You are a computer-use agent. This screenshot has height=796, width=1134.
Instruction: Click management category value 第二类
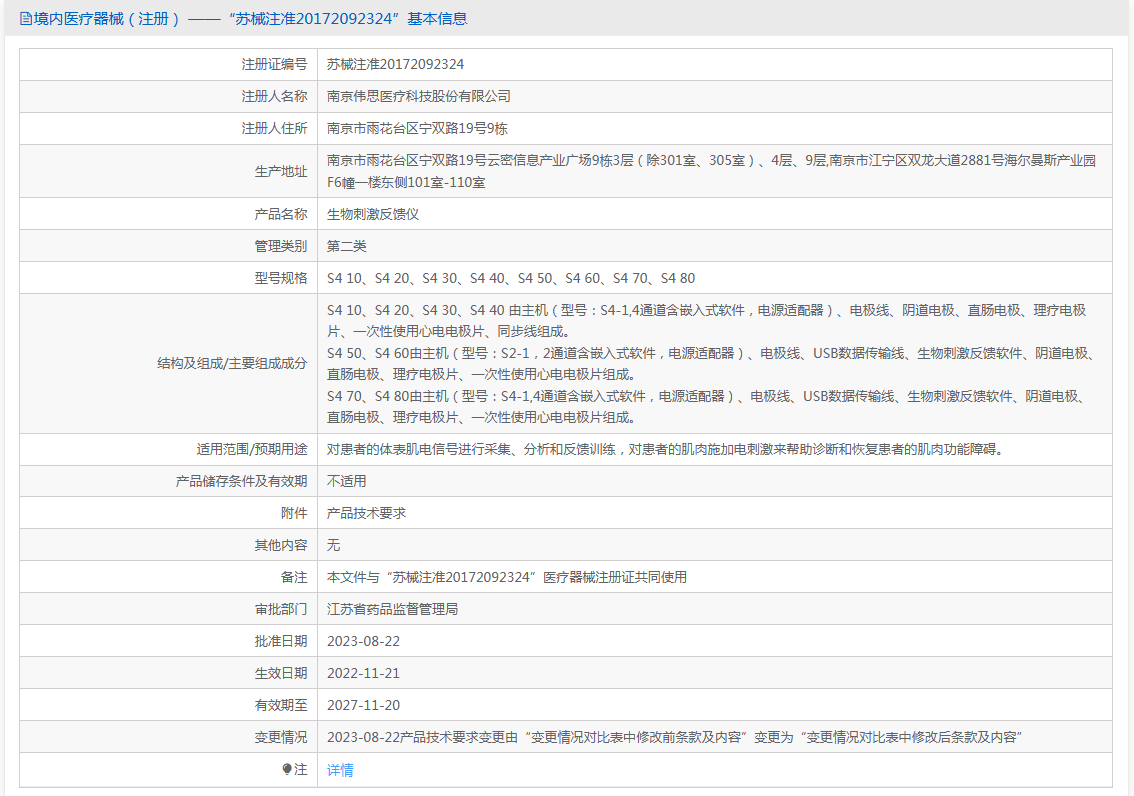[x=347, y=246]
